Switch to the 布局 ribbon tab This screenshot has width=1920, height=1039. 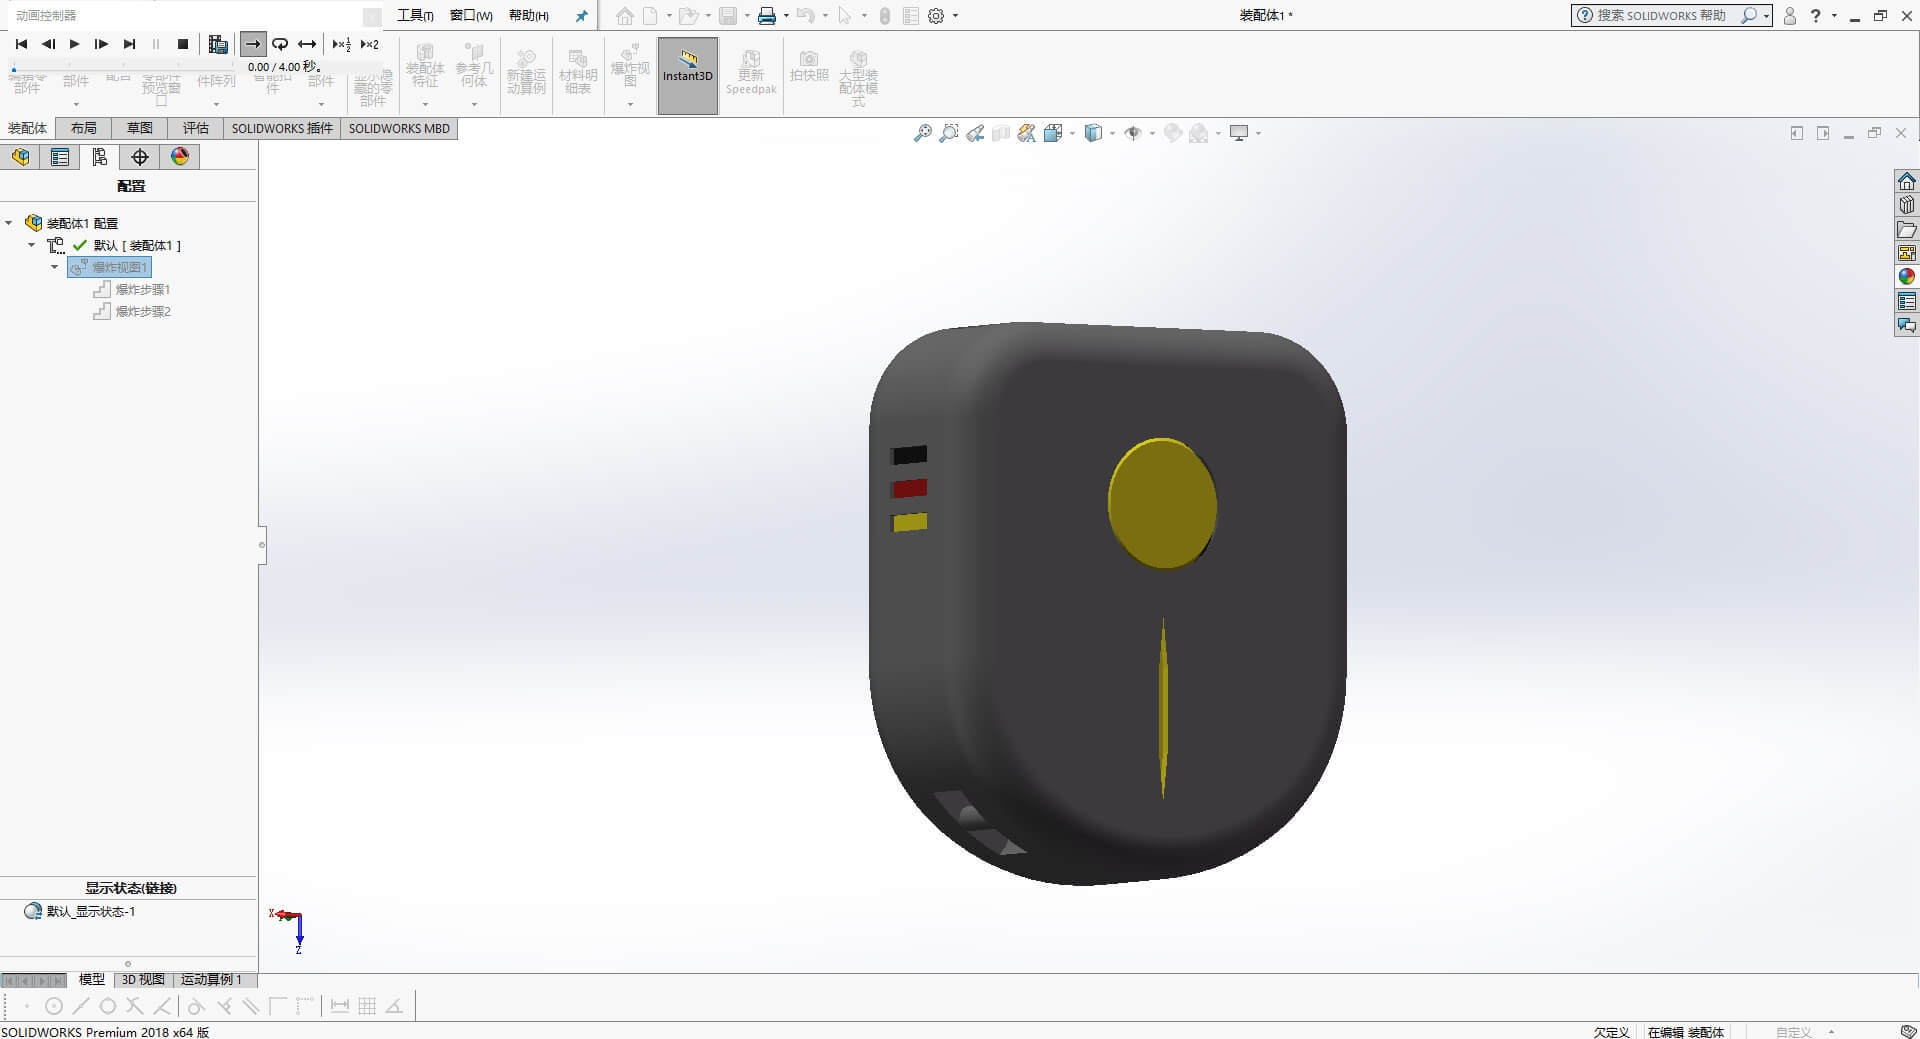pyautogui.click(x=84, y=128)
